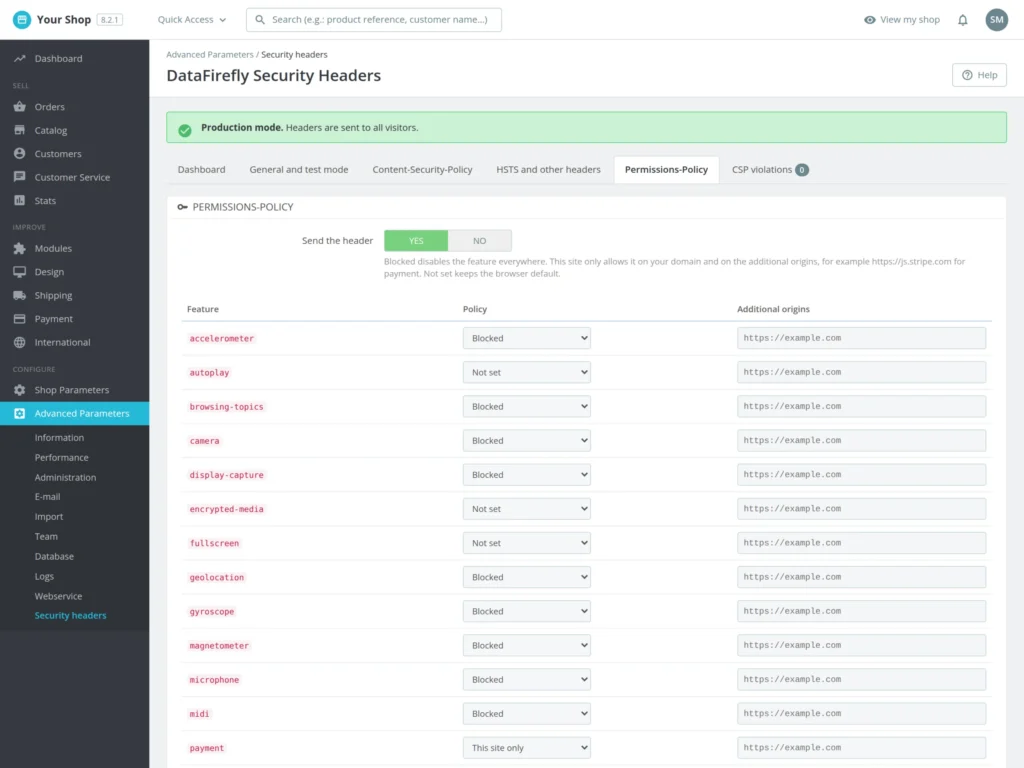
Task: Open the SM user avatar menu
Action: (997, 20)
